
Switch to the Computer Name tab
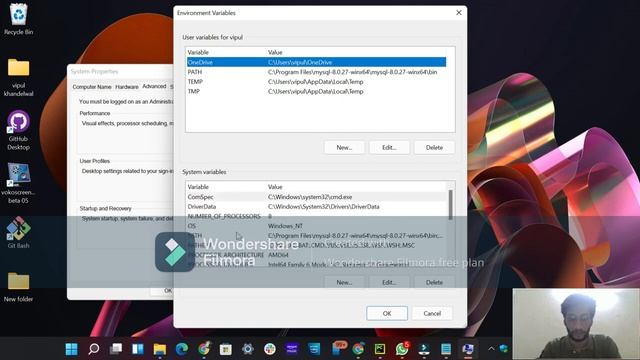point(92,87)
